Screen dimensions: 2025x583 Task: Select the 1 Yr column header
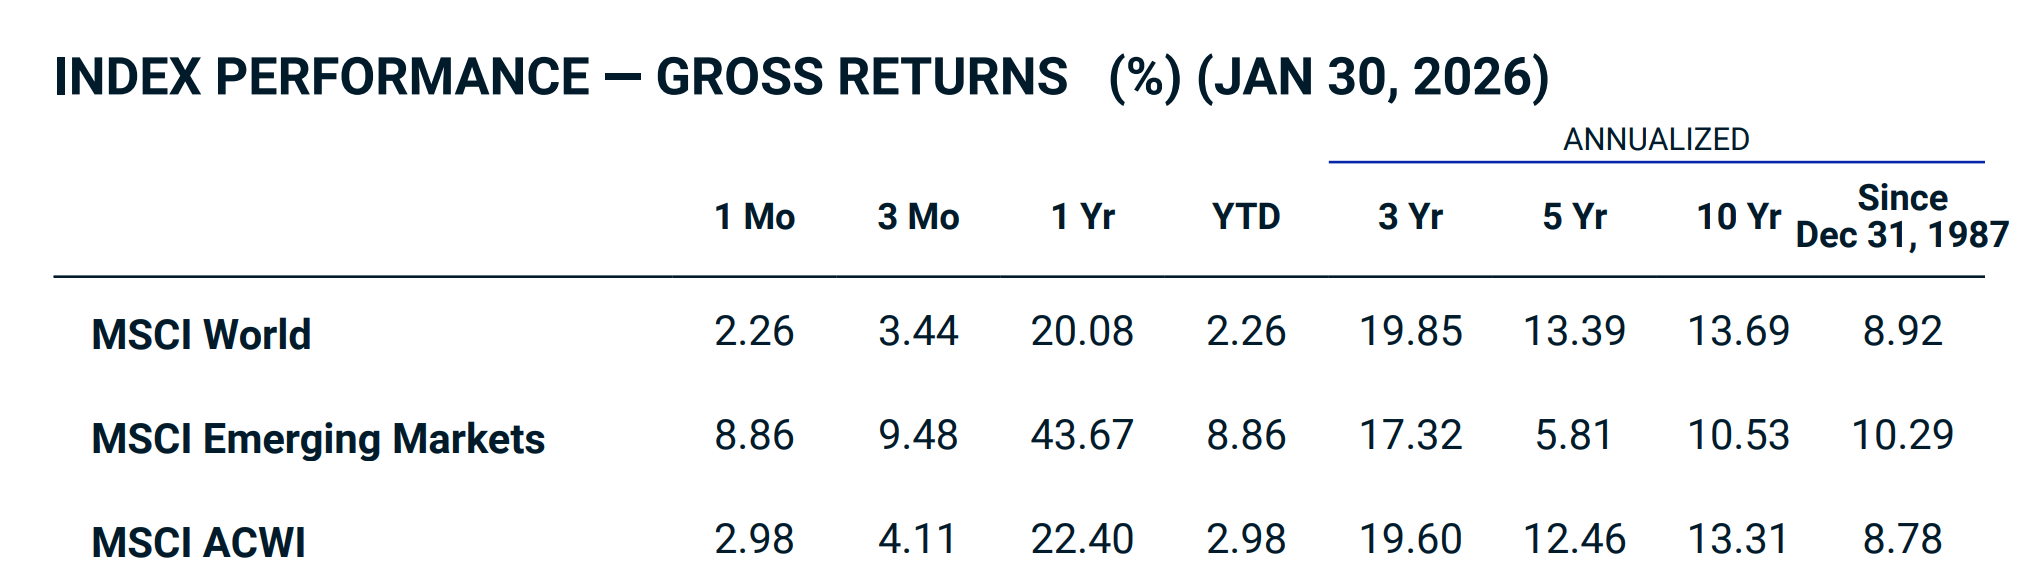coord(1082,217)
